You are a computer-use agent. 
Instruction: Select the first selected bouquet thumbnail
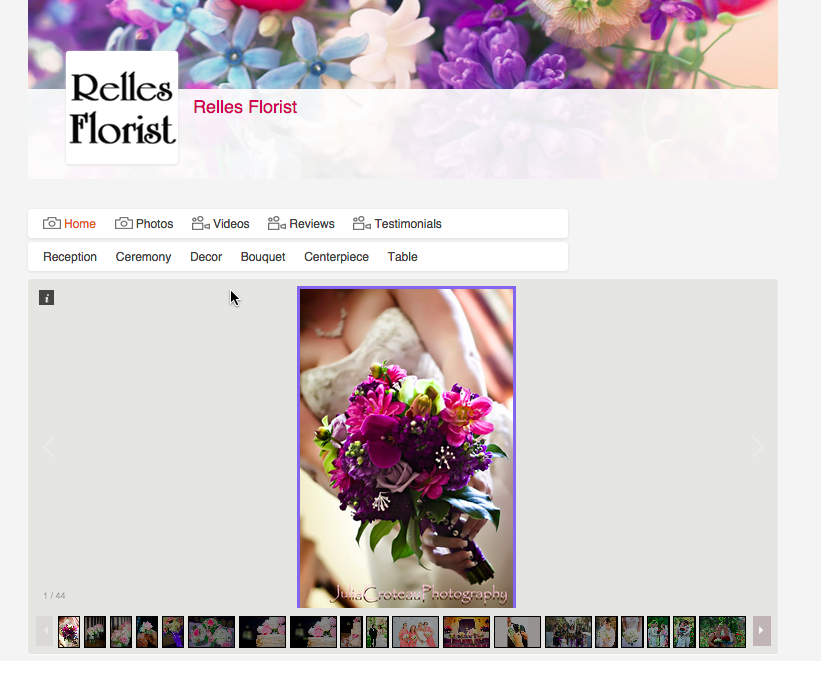[69, 631]
